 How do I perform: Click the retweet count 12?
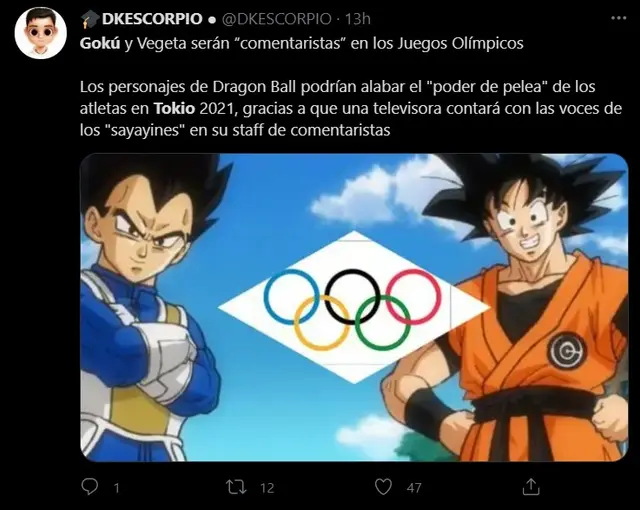[267, 488]
